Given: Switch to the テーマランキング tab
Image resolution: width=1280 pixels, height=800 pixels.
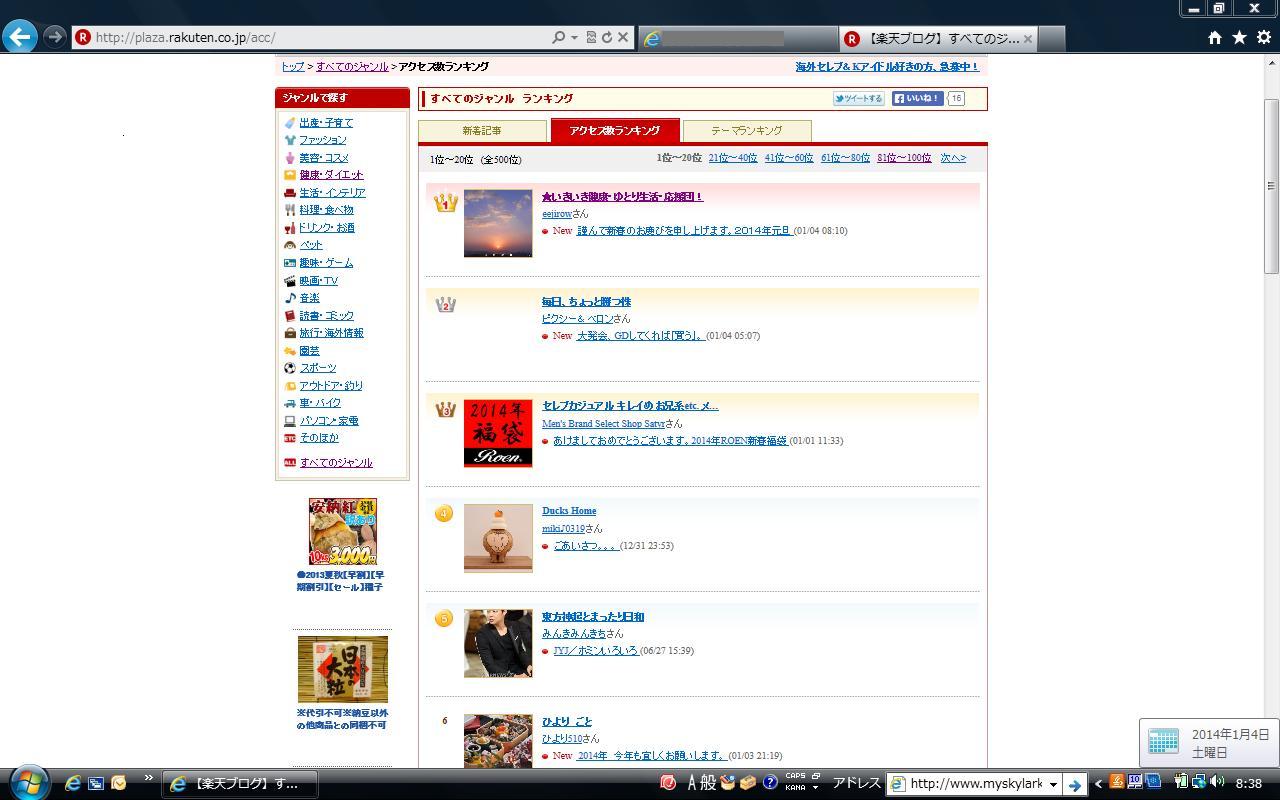Looking at the screenshot, I should [x=746, y=131].
